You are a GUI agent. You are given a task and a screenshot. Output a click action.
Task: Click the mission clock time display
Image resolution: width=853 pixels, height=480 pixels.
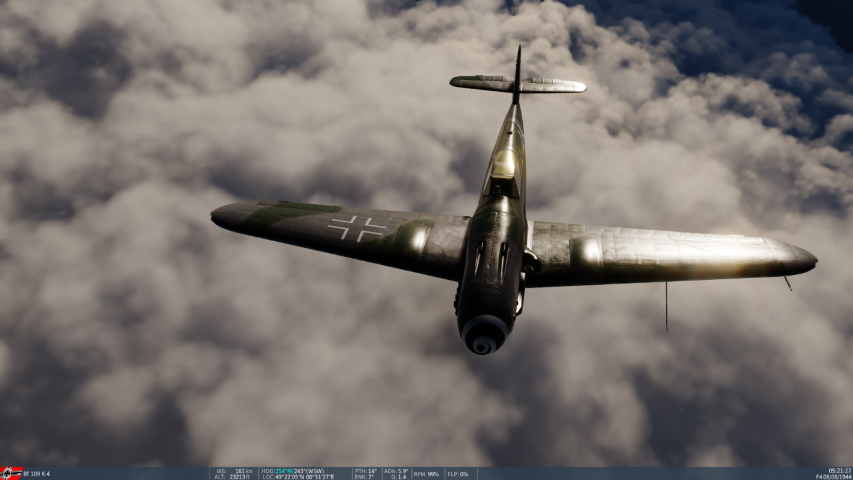pyautogui.click(x=839, y=470)
